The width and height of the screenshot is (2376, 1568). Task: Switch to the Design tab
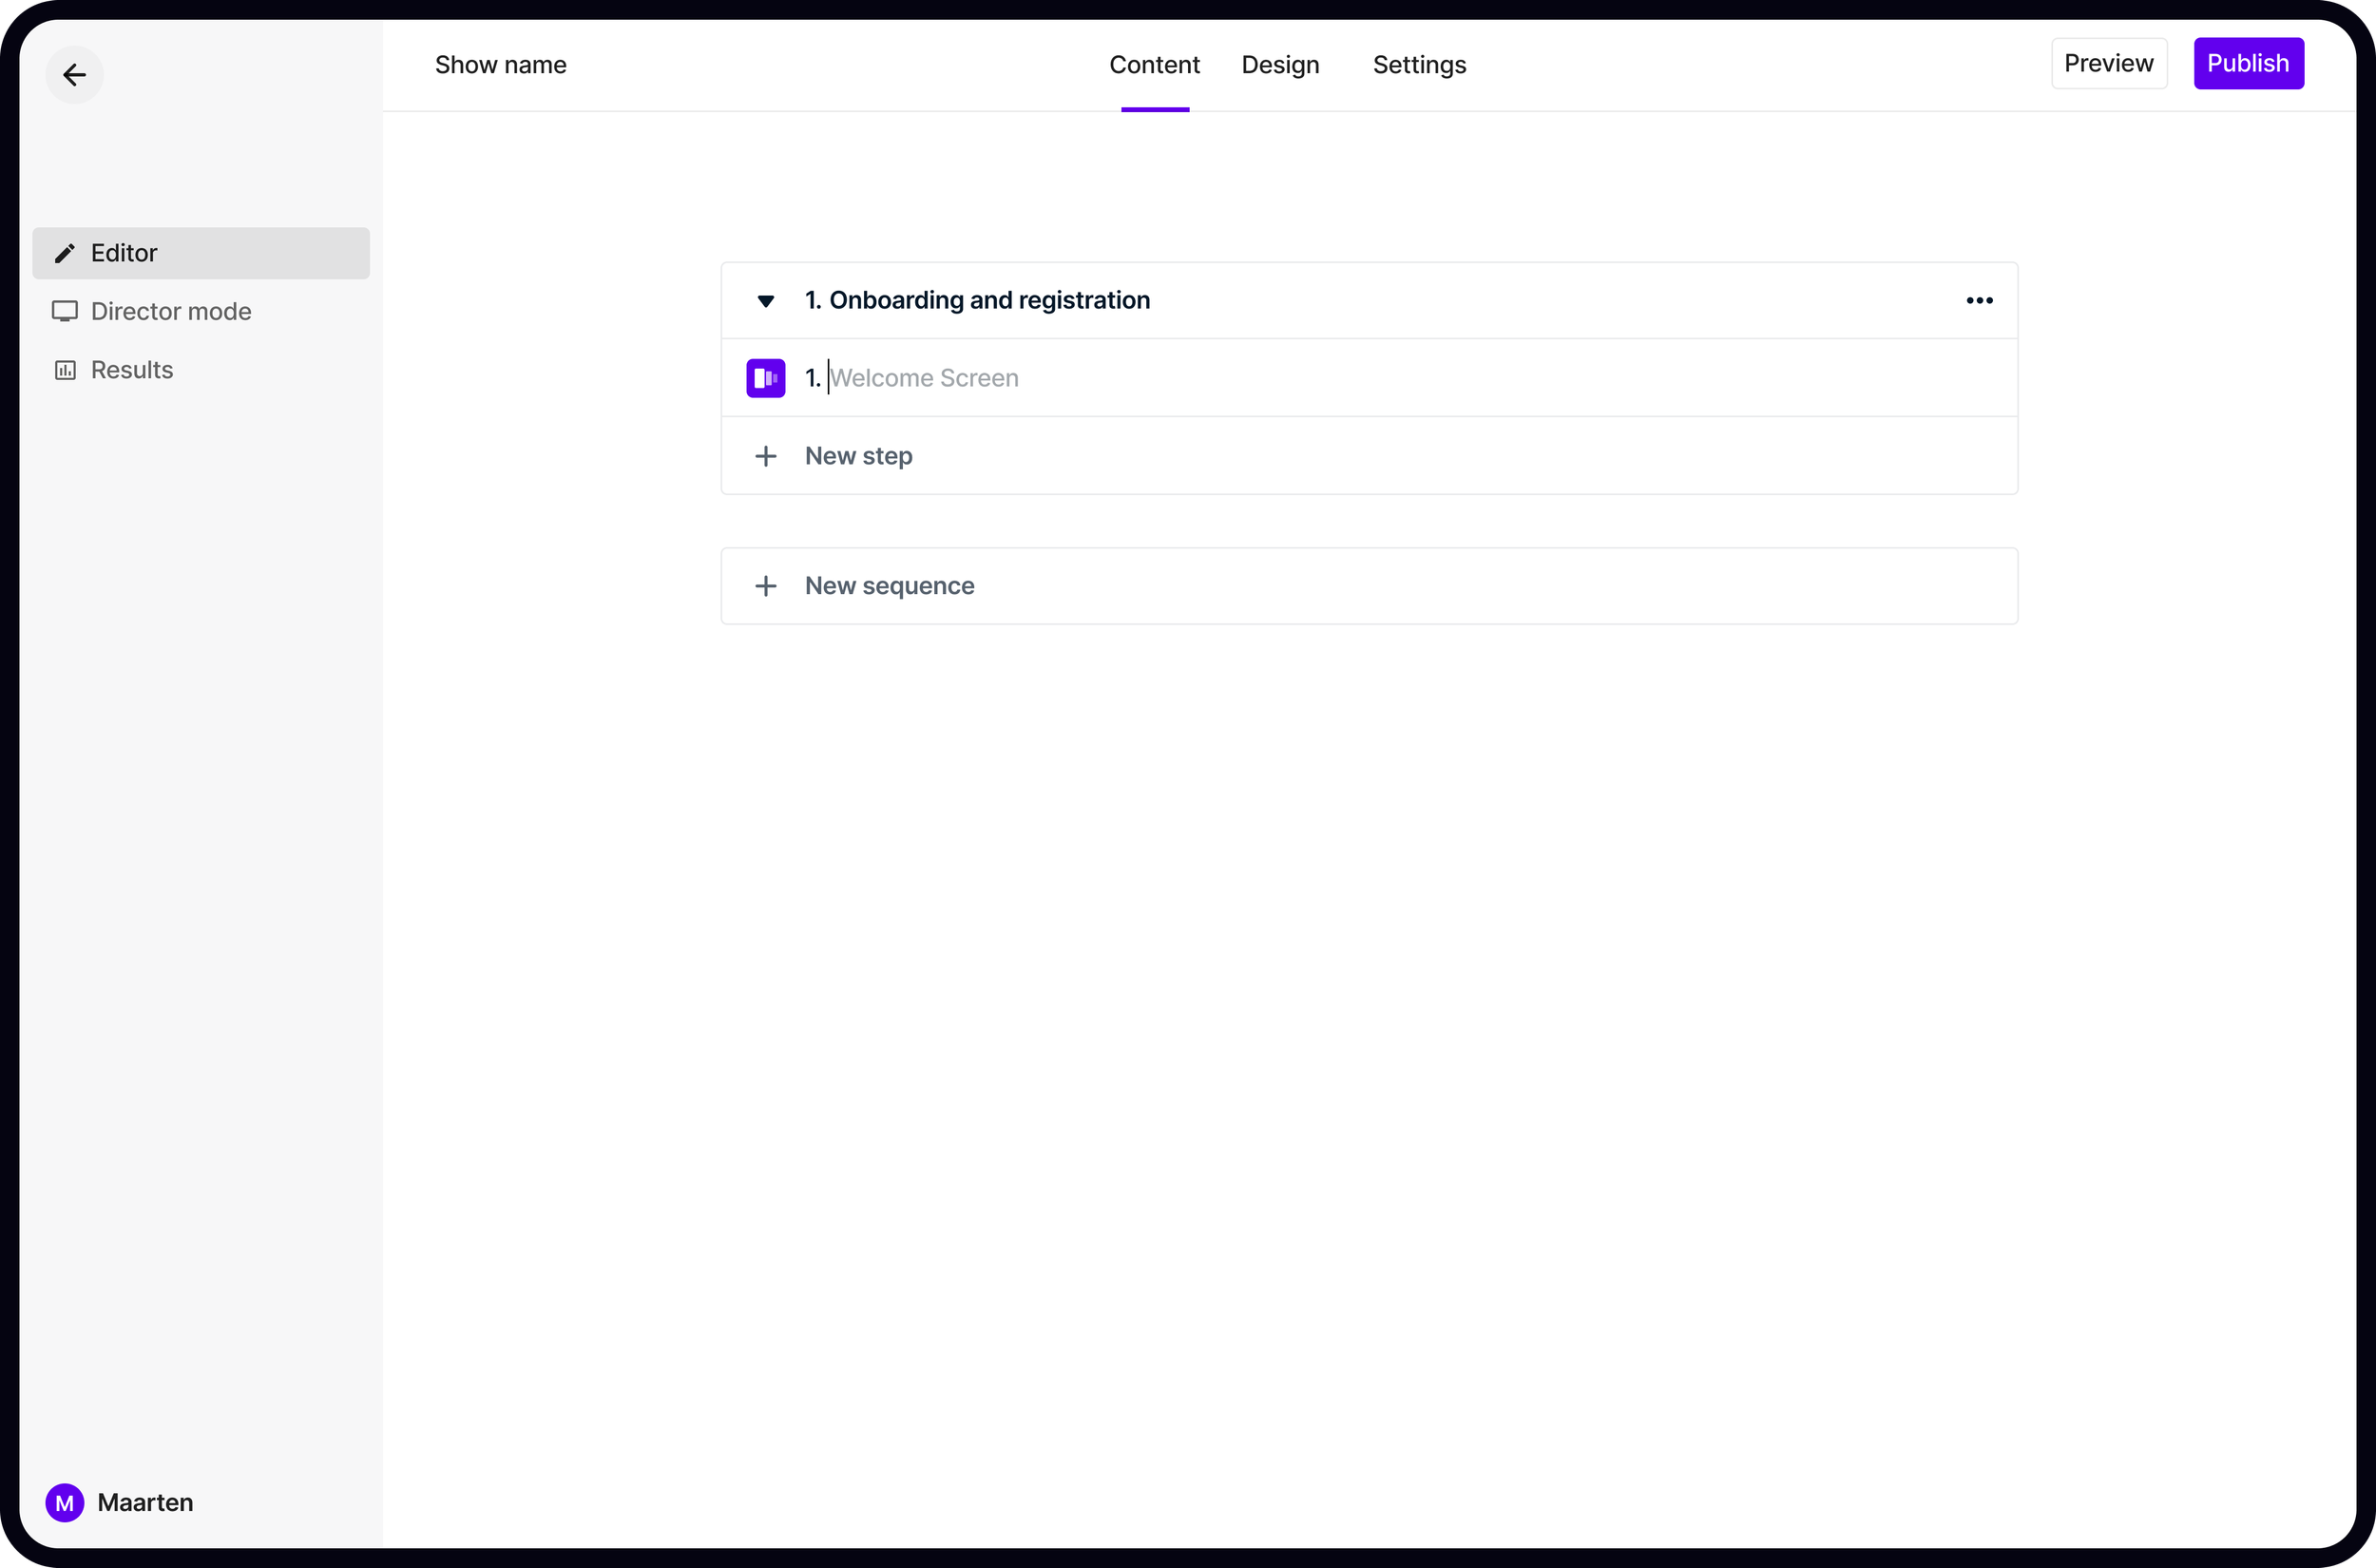(x=1280, y=65)
